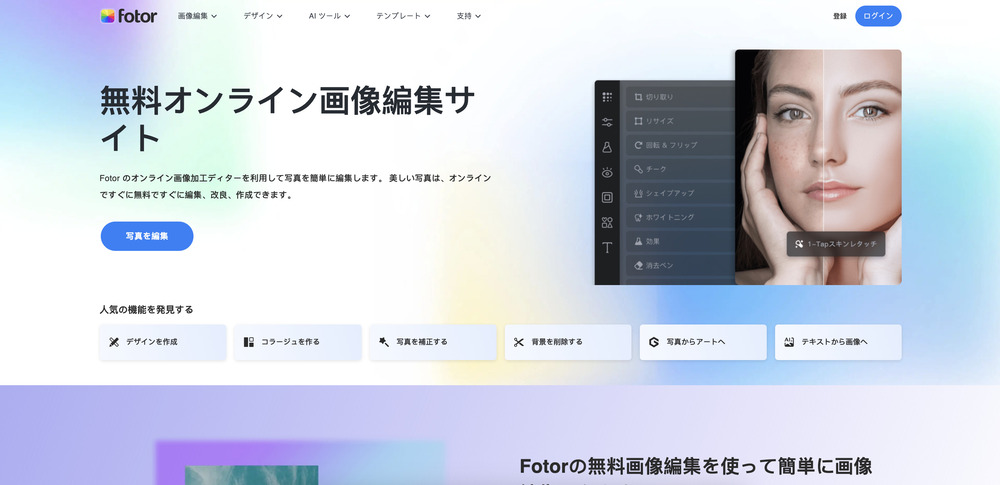This screenshot has height=485, width=1000.
Task: Open the デザインを作成 feature card
Action: coord(163,342)
